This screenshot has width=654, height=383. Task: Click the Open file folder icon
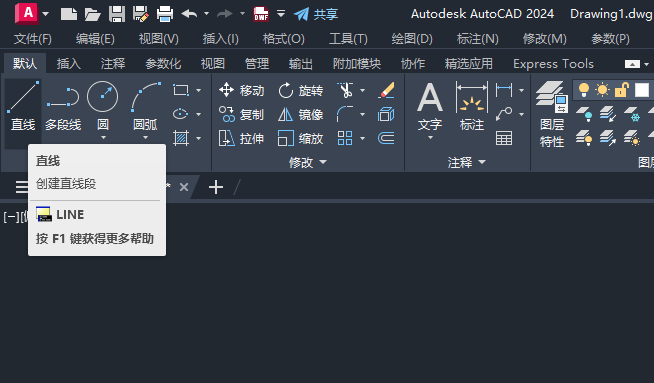coord(93,14)
